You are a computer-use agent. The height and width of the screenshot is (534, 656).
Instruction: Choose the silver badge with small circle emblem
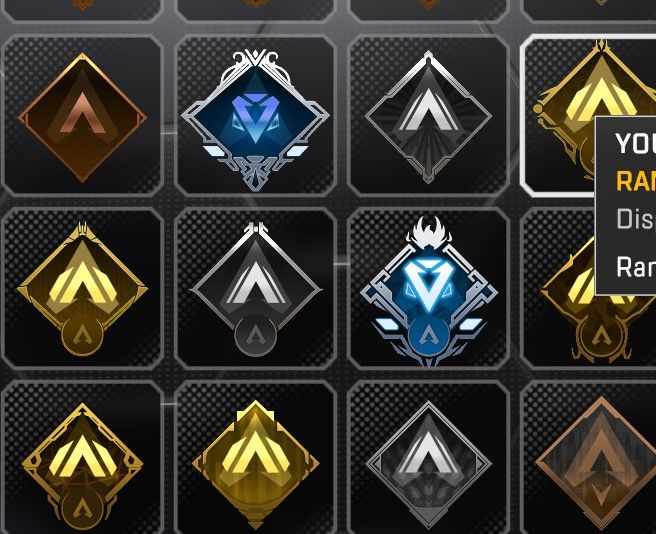[x=255, y=289]
